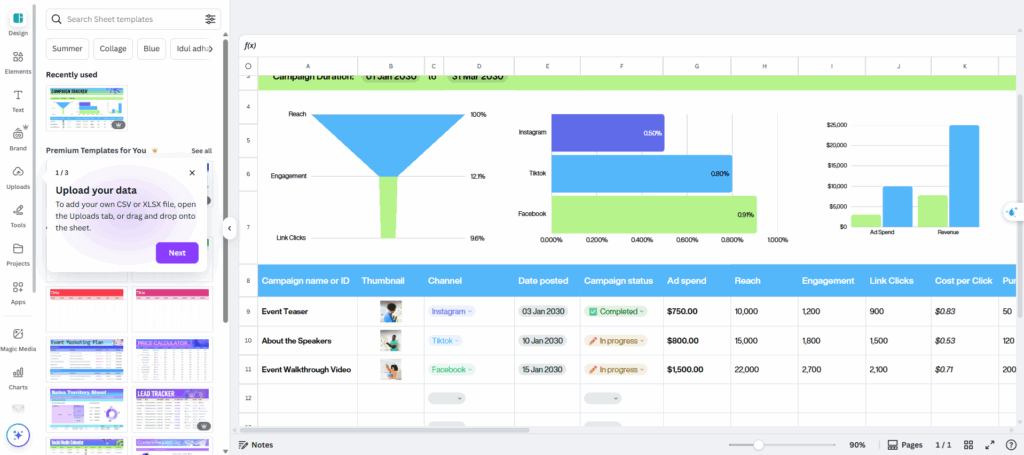
Task: Click Next in the upload tooltip
Action: (177, 253)
